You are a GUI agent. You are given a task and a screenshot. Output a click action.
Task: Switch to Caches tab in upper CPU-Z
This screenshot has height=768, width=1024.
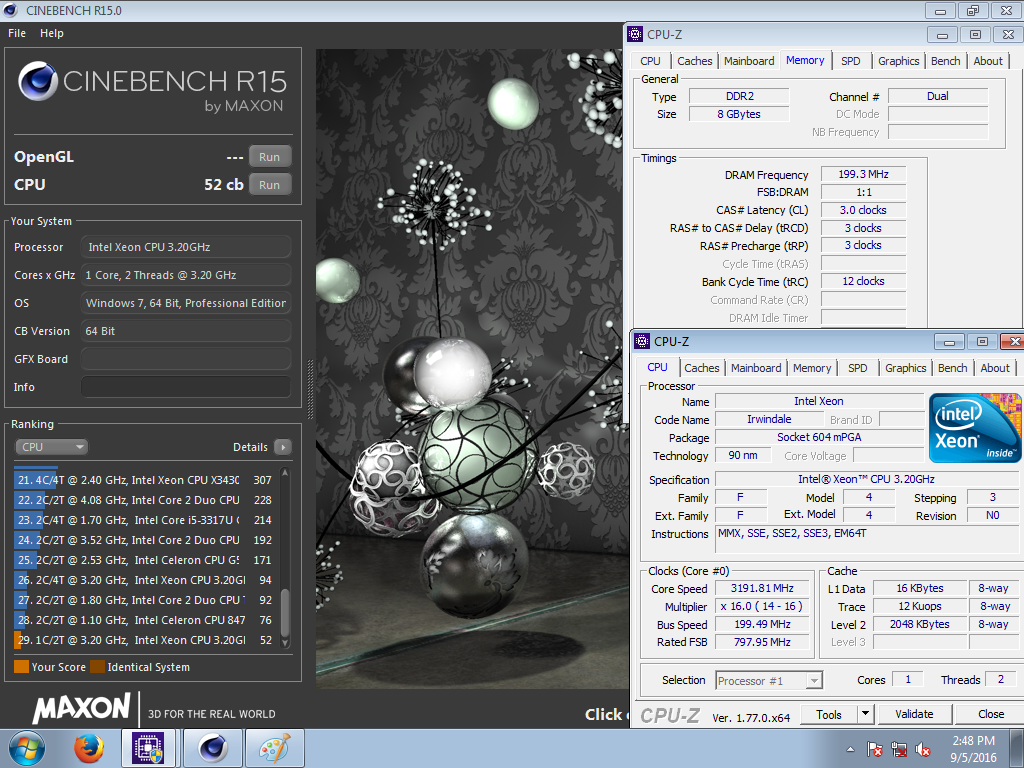point(694,61)
